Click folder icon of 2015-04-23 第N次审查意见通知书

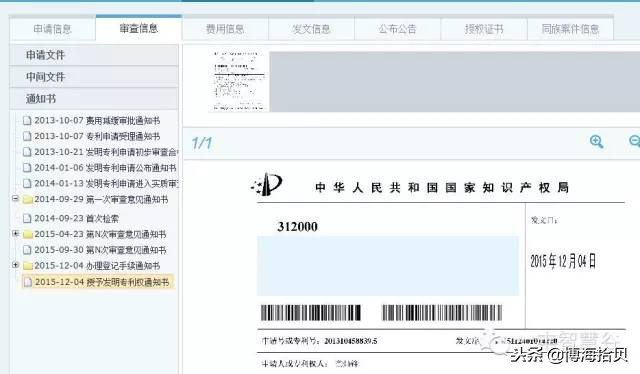(x=27, y=234)
